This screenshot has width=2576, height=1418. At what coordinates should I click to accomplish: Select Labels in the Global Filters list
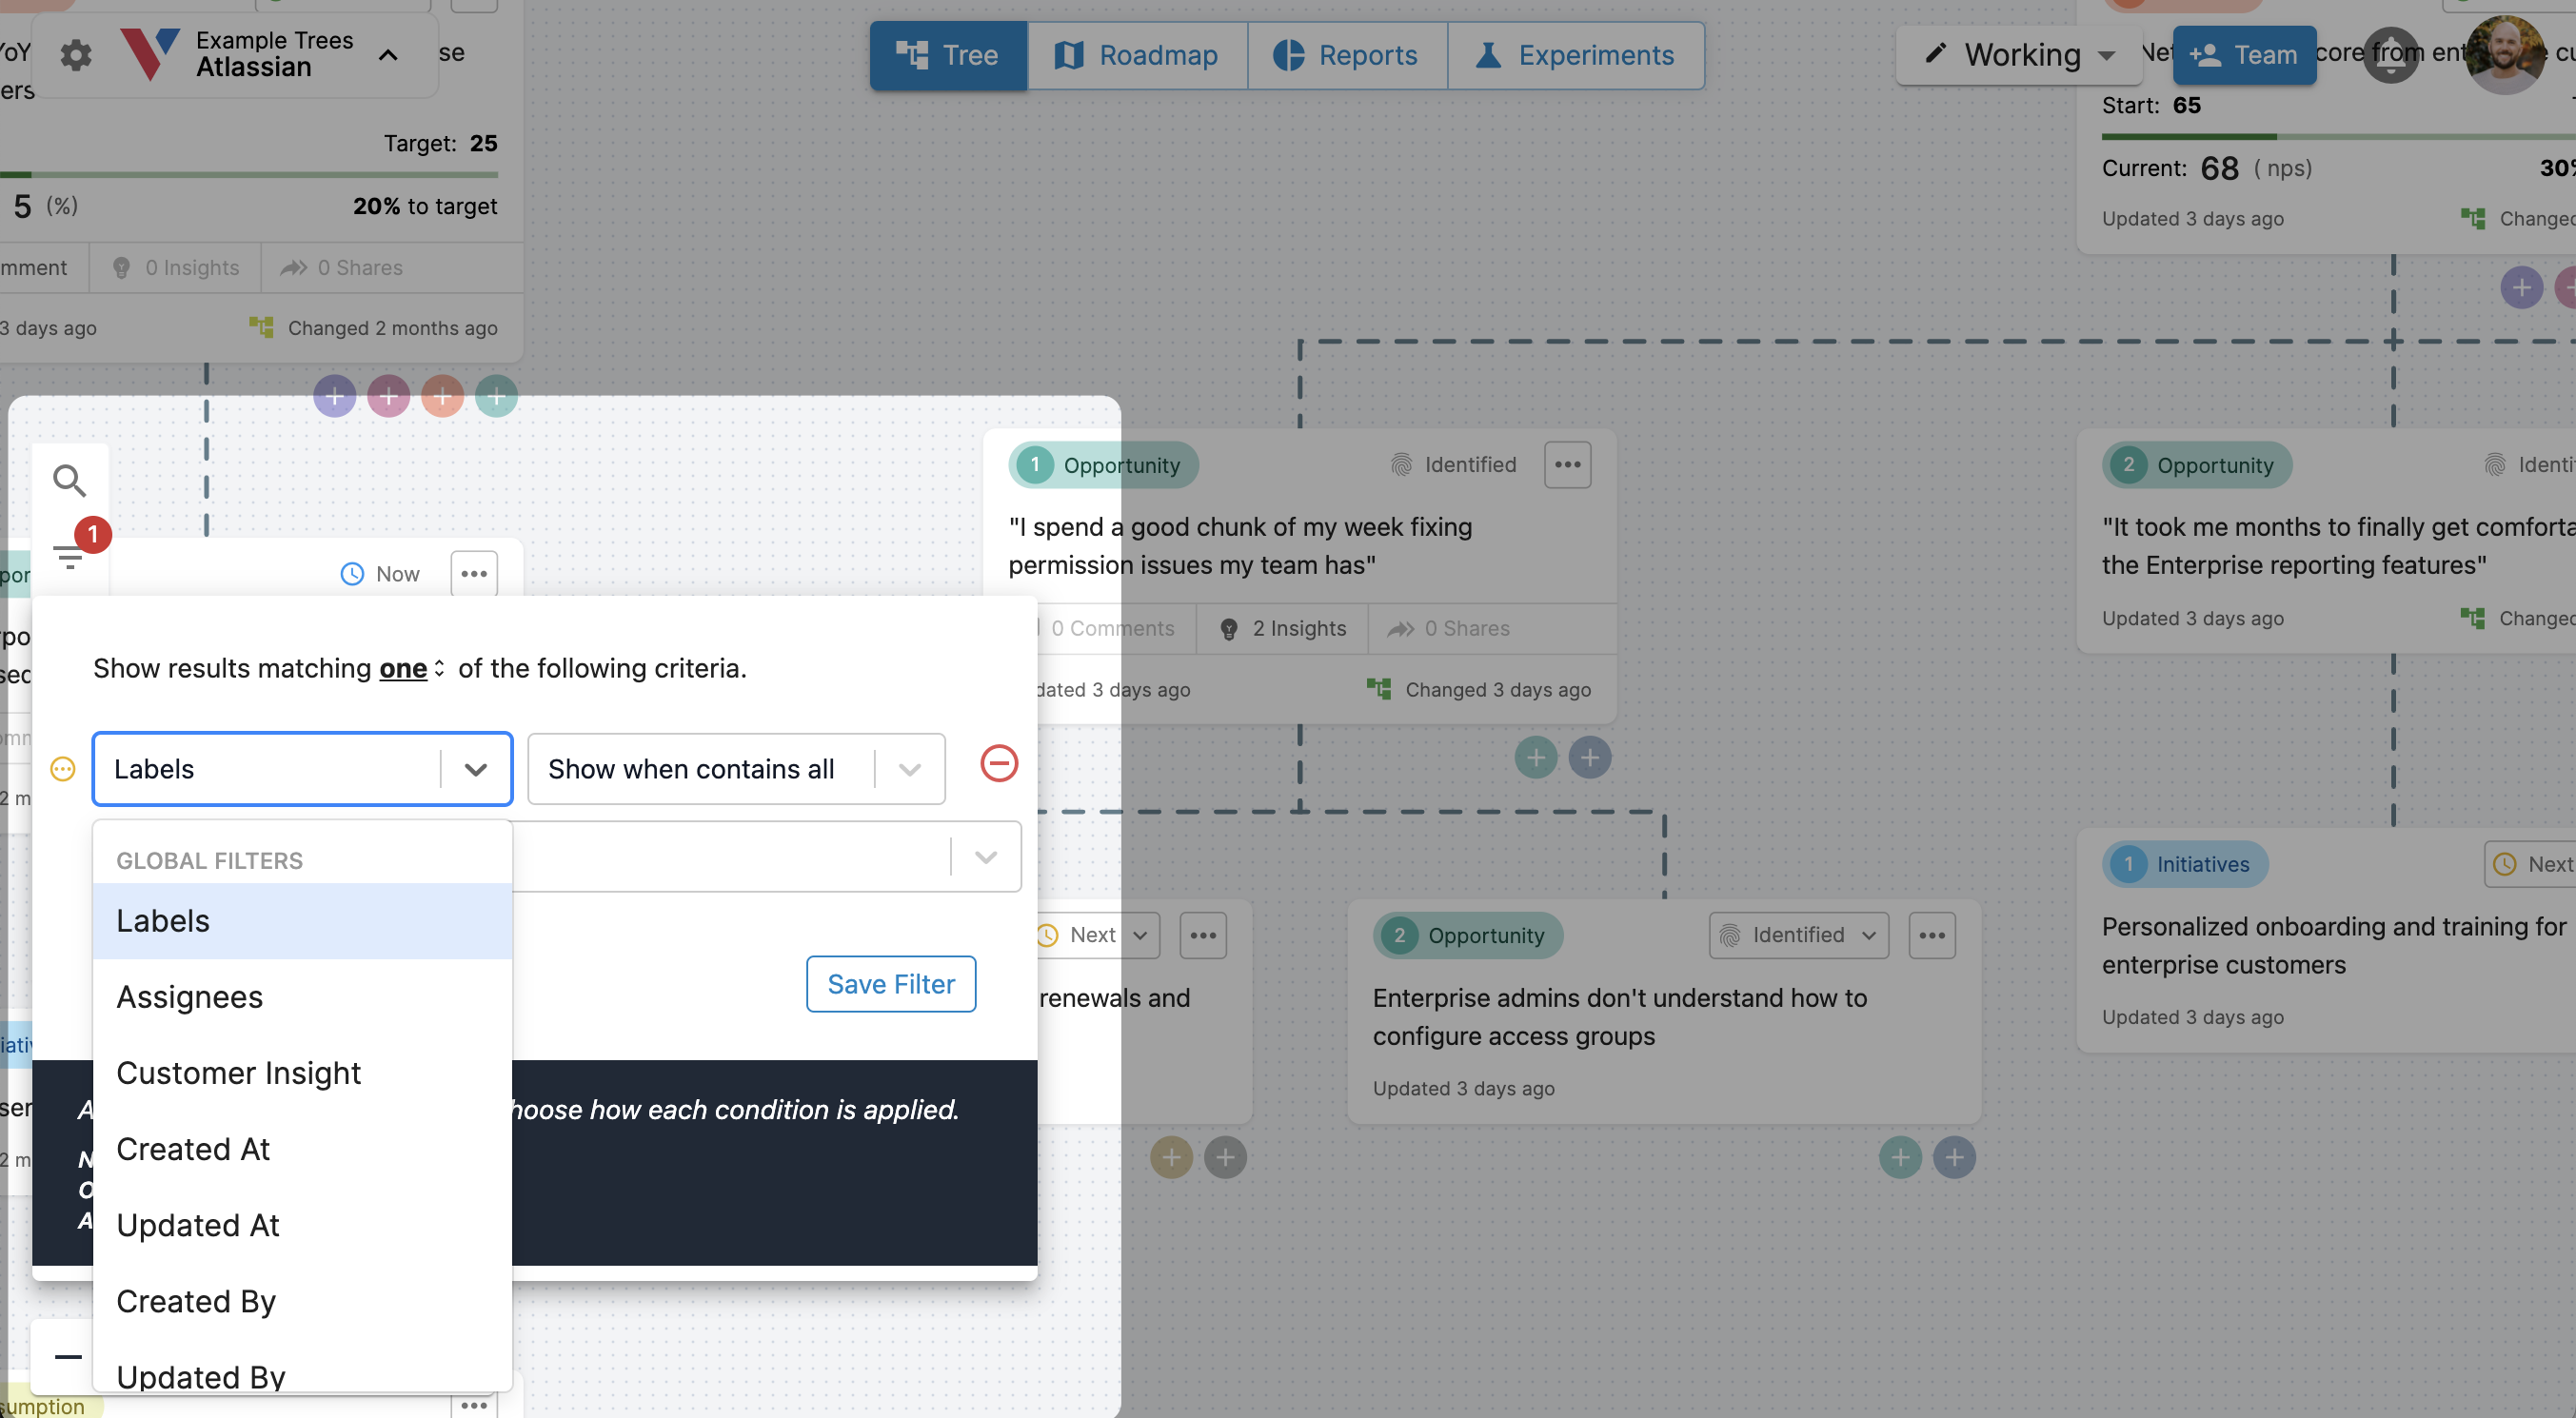click(x=303, y=921)
